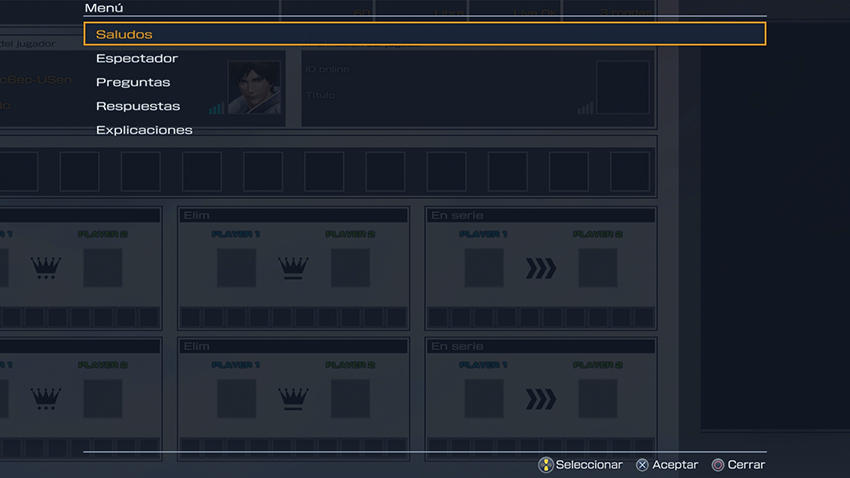Open the Preguntas menu option
Viewport: 850px width, 478px height.
(133, 82)
